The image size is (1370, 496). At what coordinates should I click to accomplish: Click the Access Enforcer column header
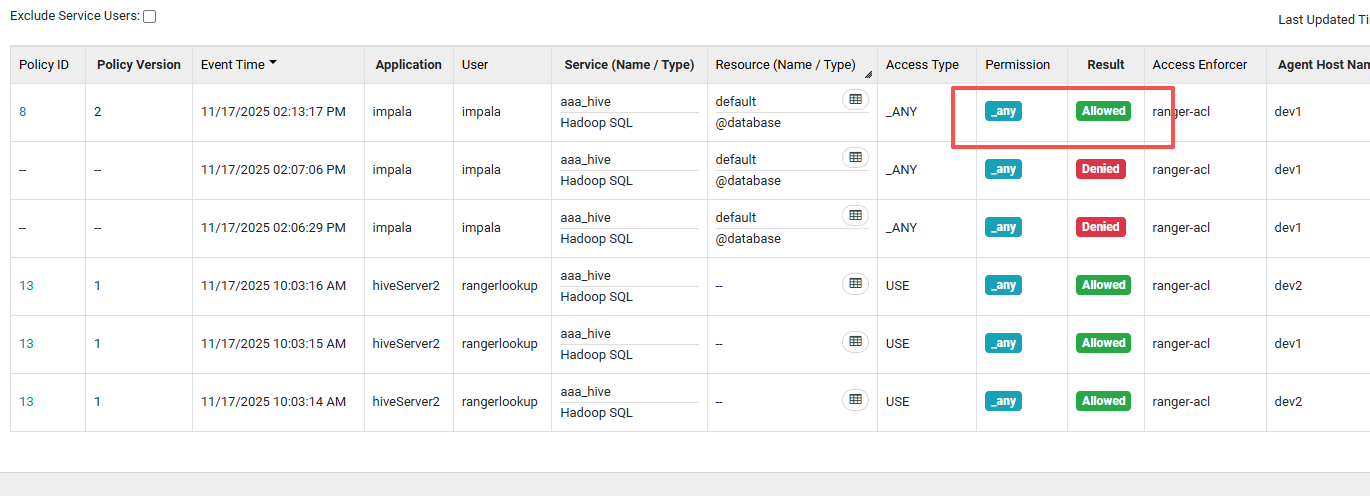1199,65
